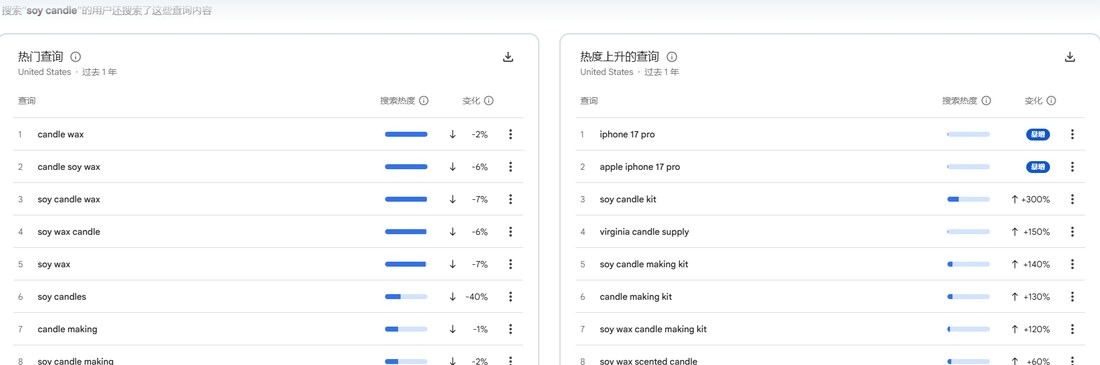Open the soy wax query
The width and height of the screenshot is (1100, 365).
click(x=54, y=265)
